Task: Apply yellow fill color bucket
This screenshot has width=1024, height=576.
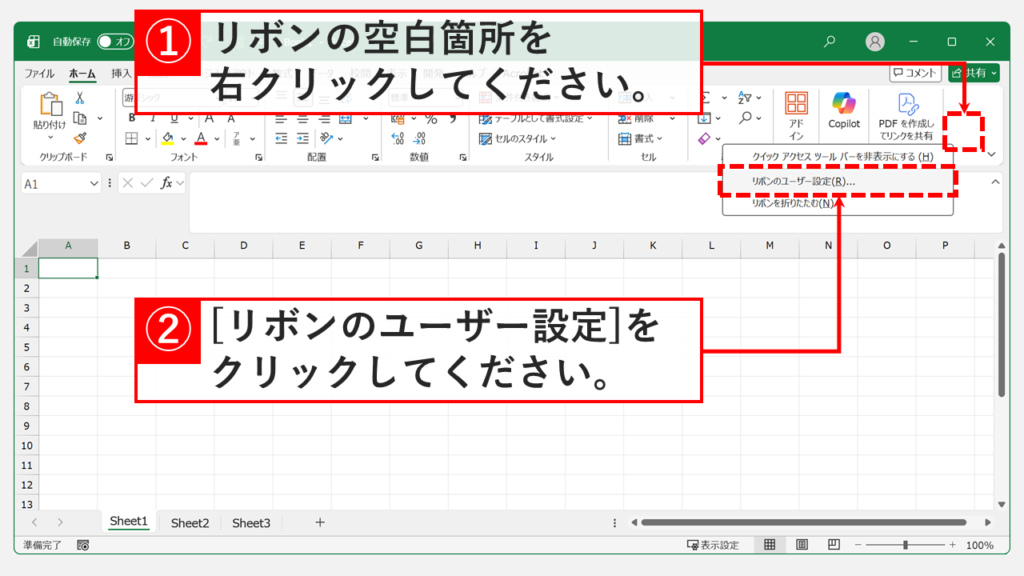Action: point(168,138)
